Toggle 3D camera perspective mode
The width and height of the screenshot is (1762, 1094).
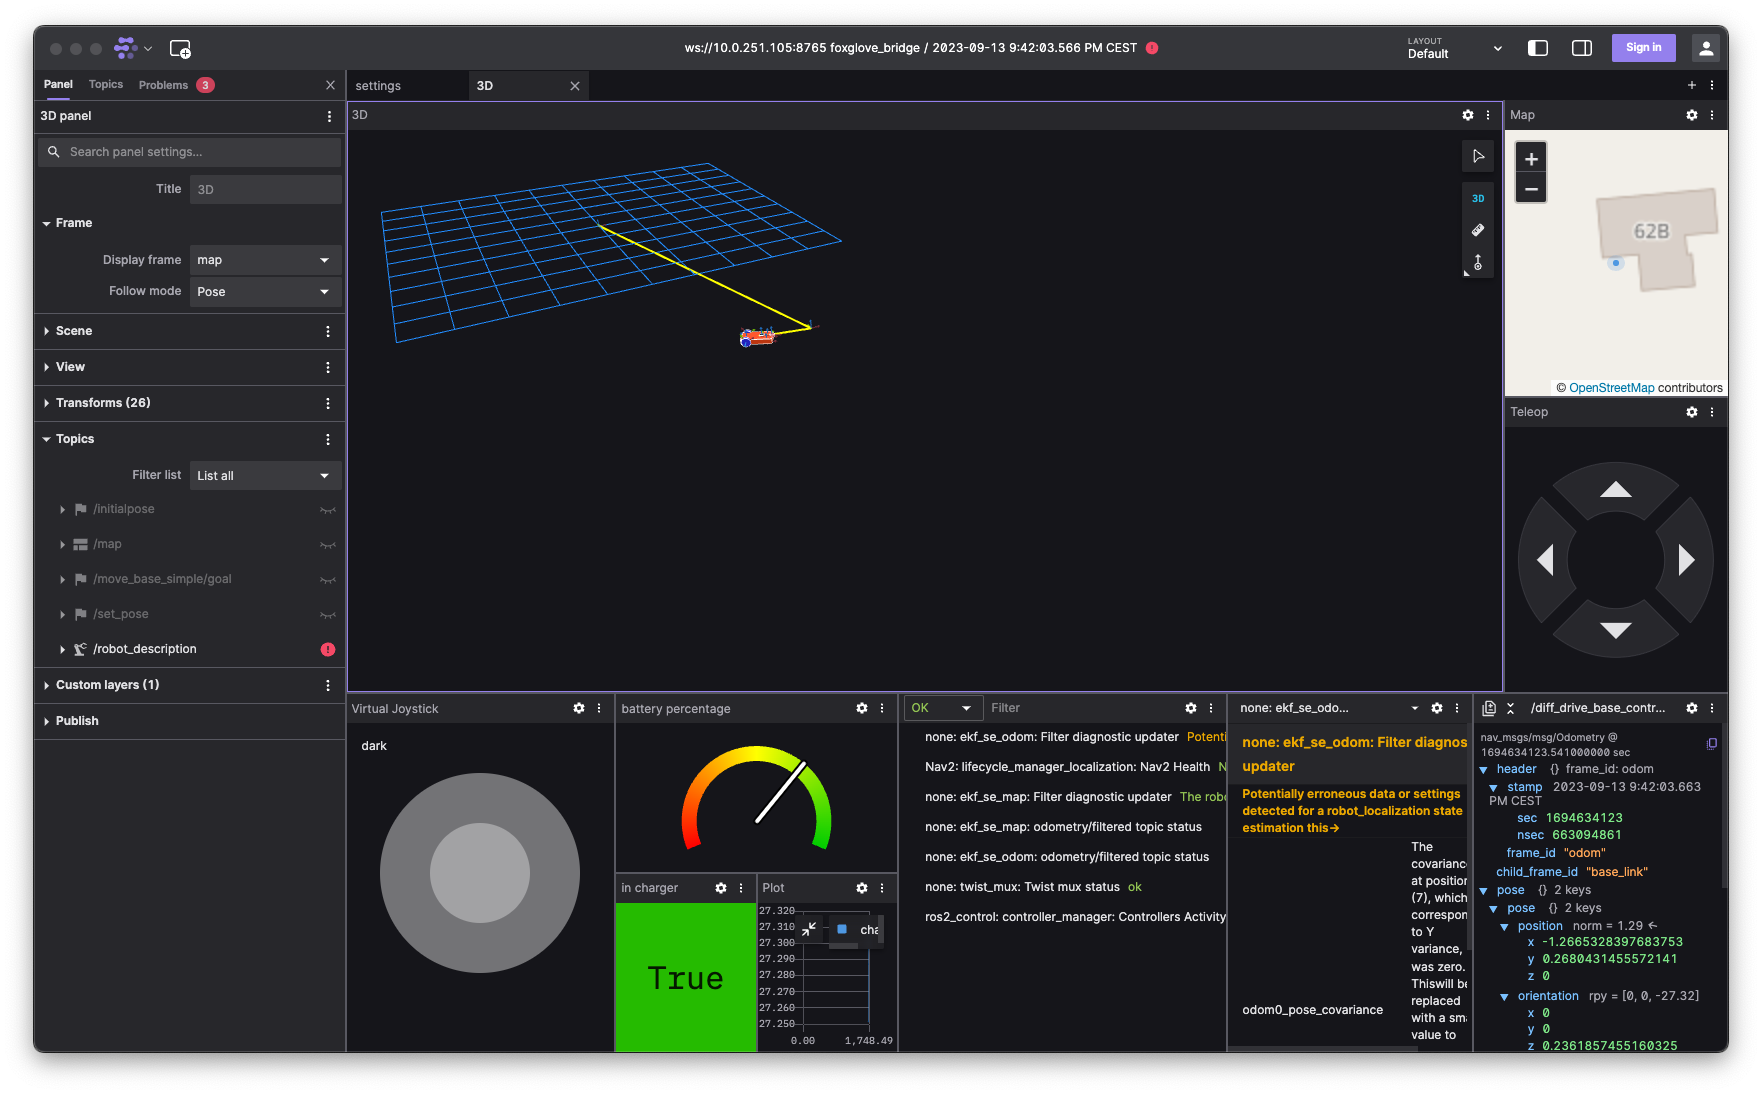coord(1478,198)
